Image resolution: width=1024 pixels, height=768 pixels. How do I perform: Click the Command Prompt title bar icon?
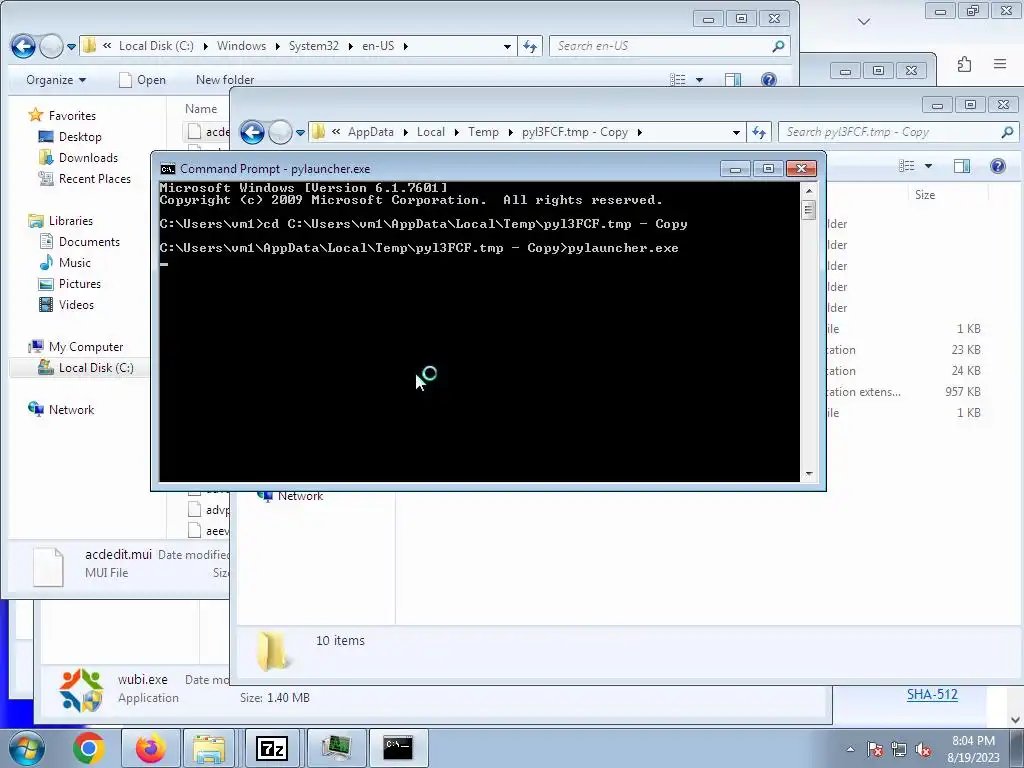click(168, 169)
